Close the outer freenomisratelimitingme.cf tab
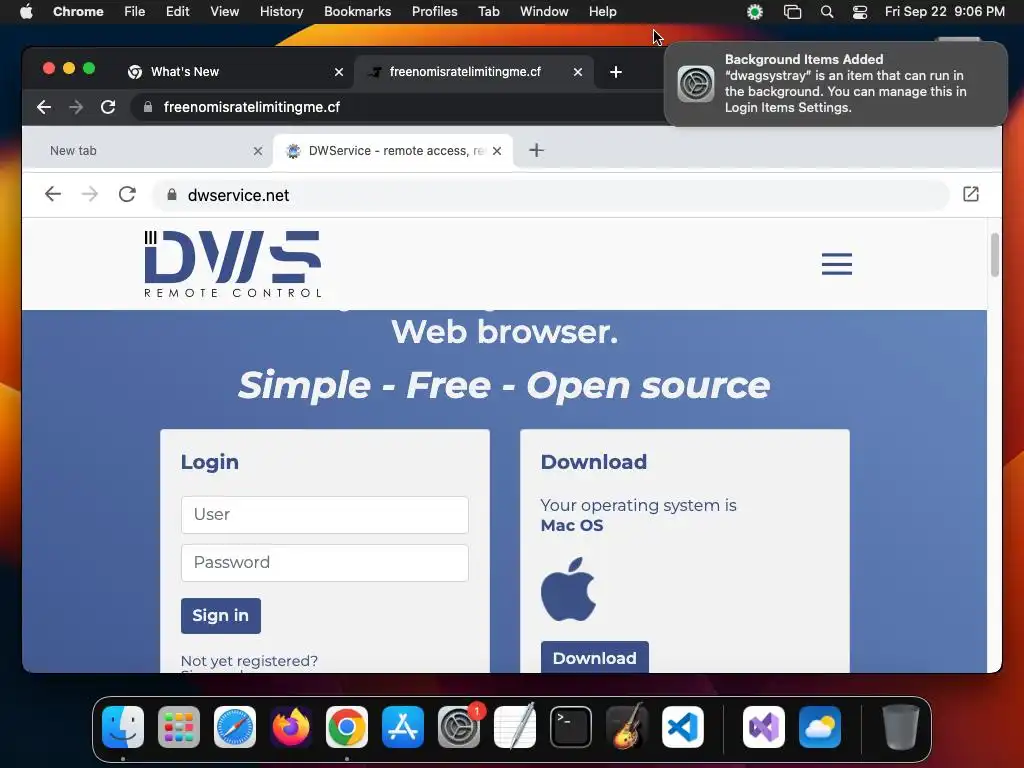The image size is (1024, 768). [x=577, y=72]
